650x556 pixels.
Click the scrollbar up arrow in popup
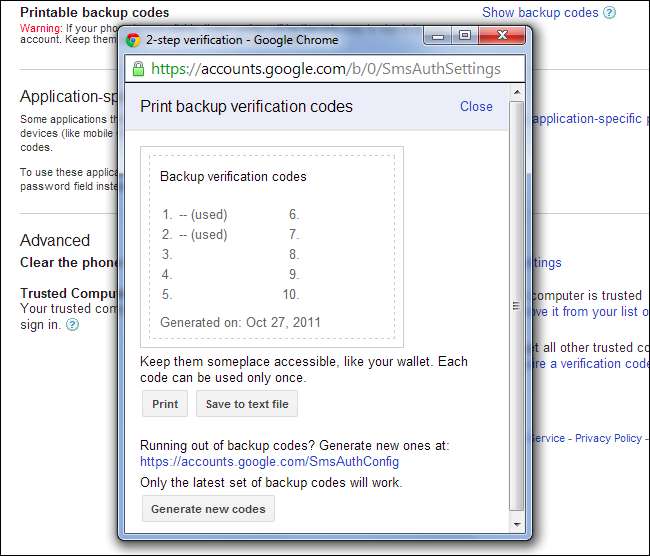[517, 92]
